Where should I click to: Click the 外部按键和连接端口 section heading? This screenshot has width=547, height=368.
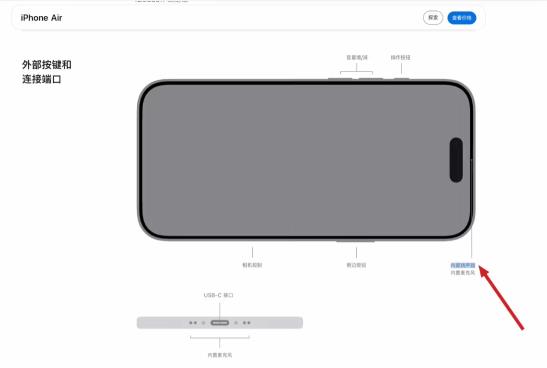click(x=47, y=72)
